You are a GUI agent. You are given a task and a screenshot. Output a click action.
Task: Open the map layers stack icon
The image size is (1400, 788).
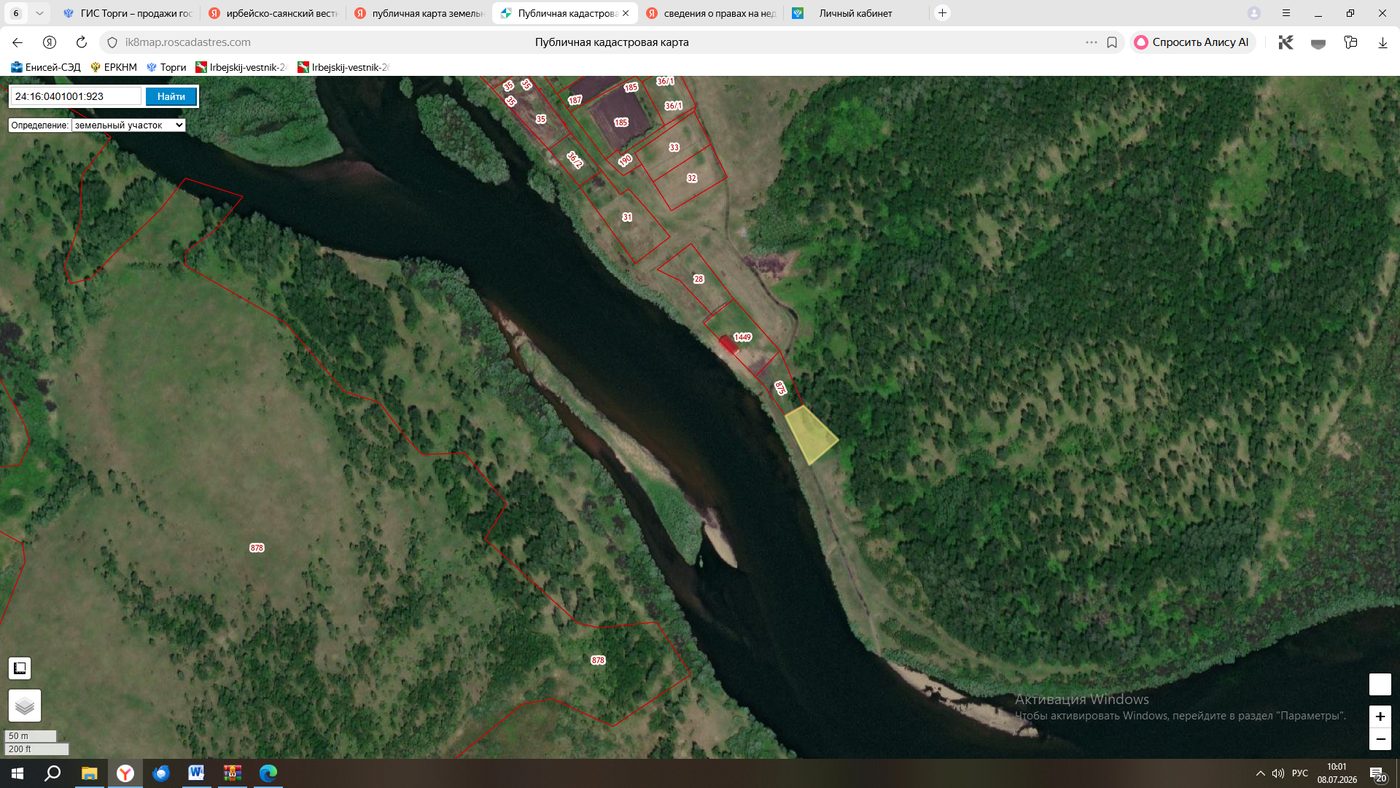tap(25, 706)
